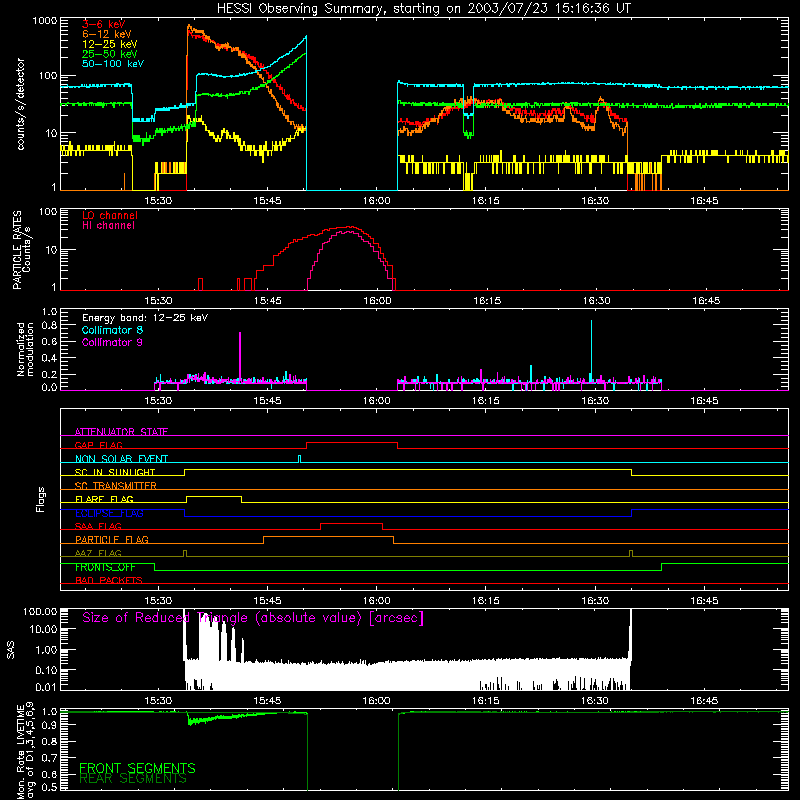Screen dimensions: 800x800
Task: Click the NON SOLAR EVENT flag label
Action: click(x=121, y=459)
